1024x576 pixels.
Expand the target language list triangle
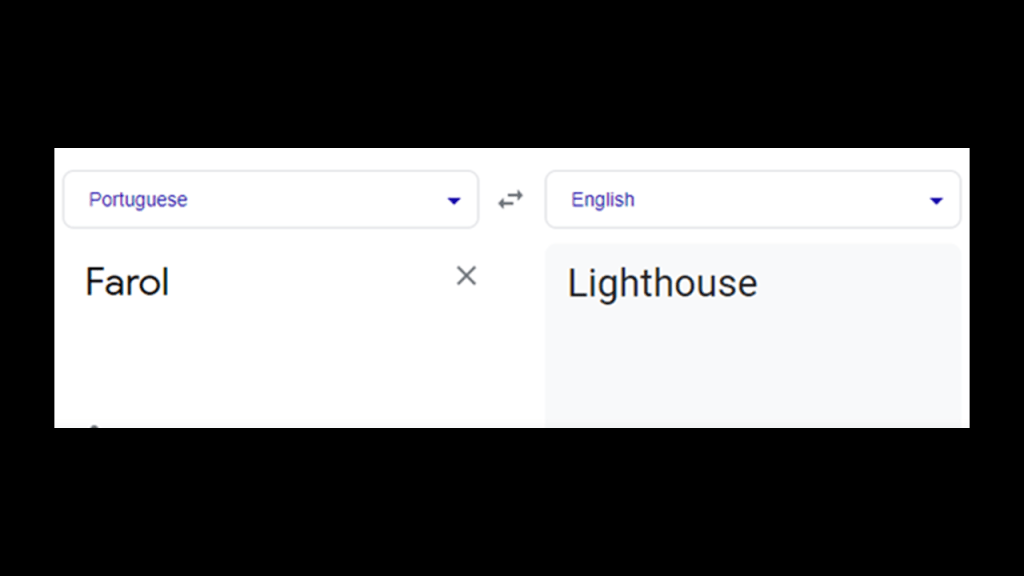936,201
